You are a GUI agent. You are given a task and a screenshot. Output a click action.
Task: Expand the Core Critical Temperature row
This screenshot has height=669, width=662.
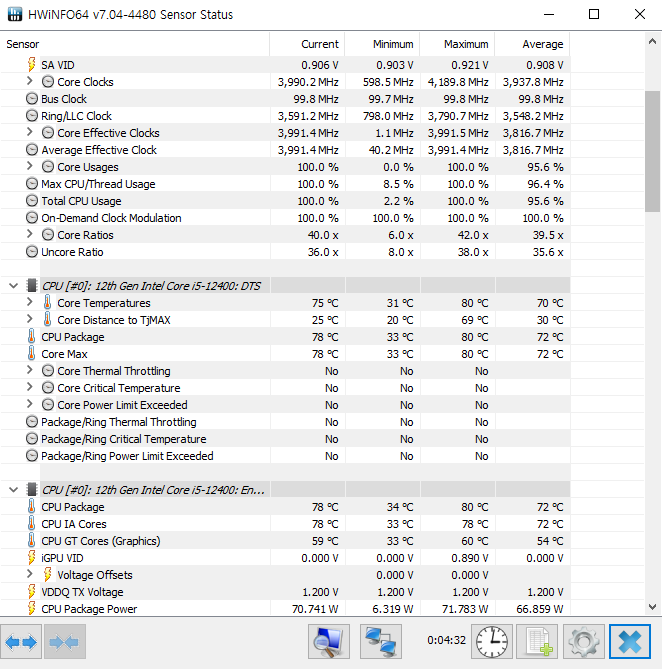click(29, 387)
